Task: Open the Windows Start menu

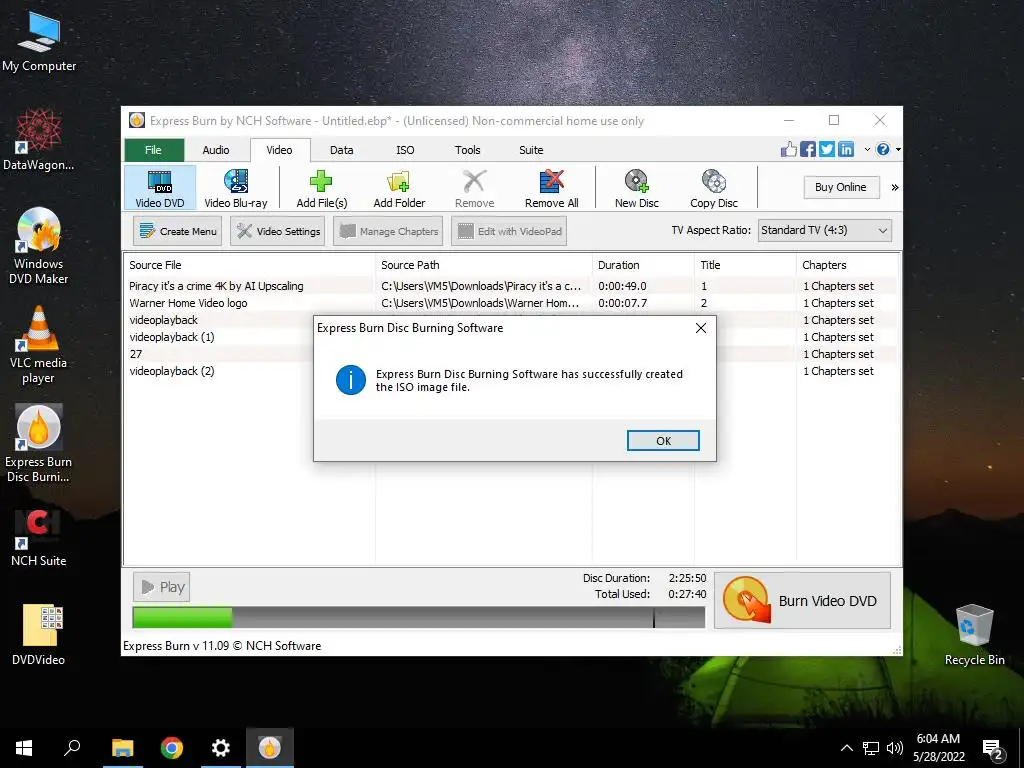Action: tap(24, 748)
